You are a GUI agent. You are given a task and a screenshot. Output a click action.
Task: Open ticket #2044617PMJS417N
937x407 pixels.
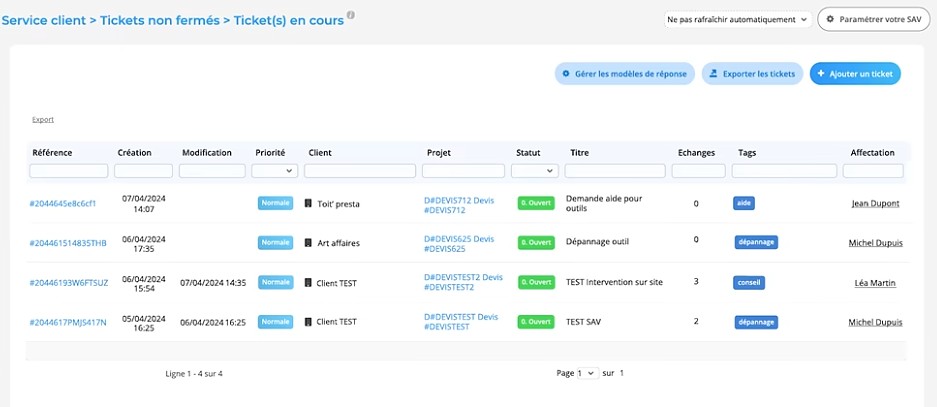pos(68,322)
